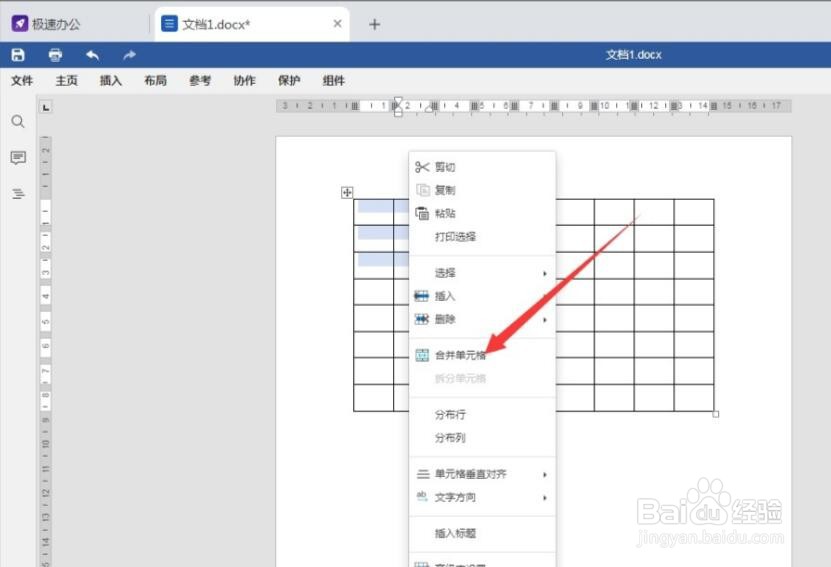Open the 主页 ribbon tab
The height and width of the screenshot is (567, 831).
[x=67, y=81]
